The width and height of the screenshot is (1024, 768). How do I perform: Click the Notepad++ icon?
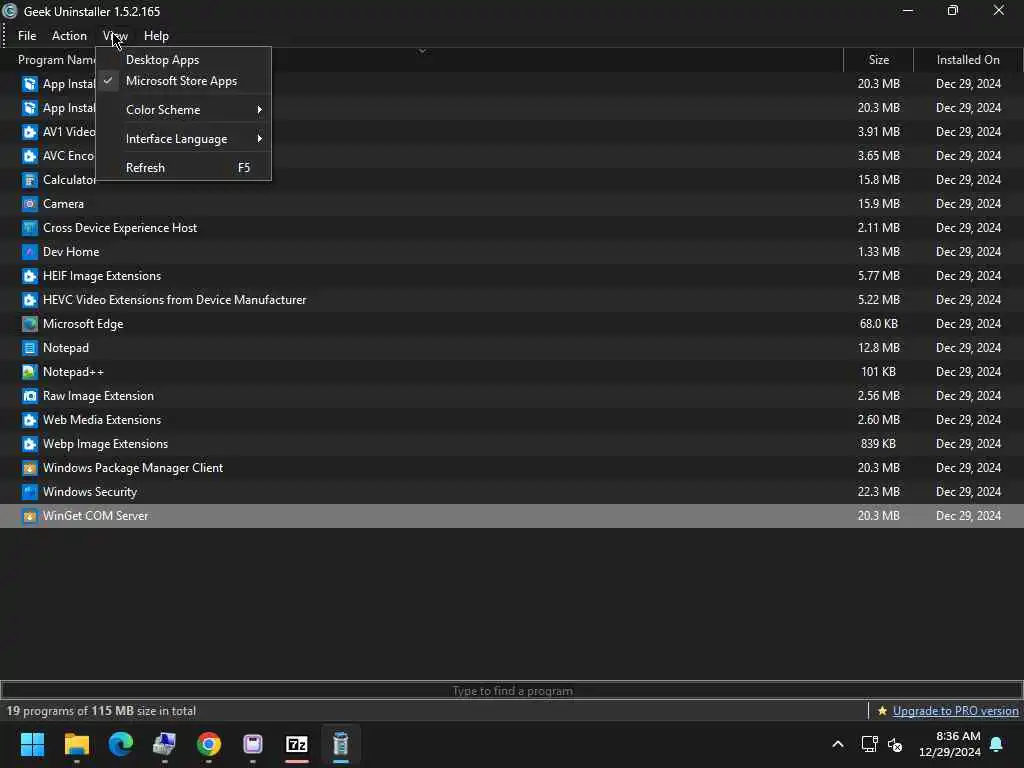[x=29, y=372]
